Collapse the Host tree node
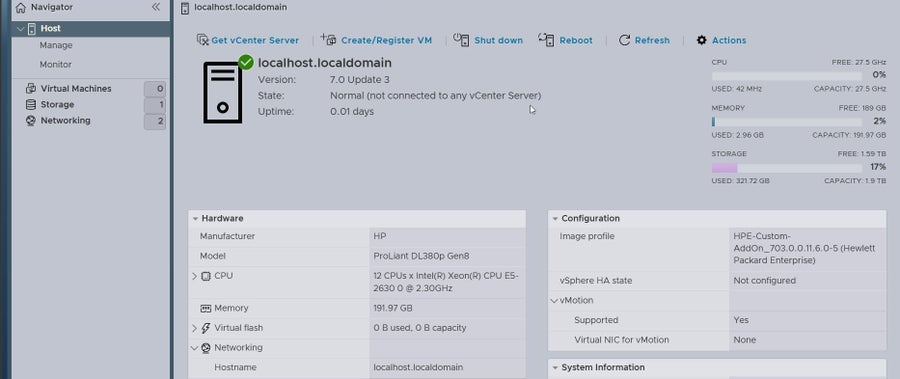 tap(21, 28)
